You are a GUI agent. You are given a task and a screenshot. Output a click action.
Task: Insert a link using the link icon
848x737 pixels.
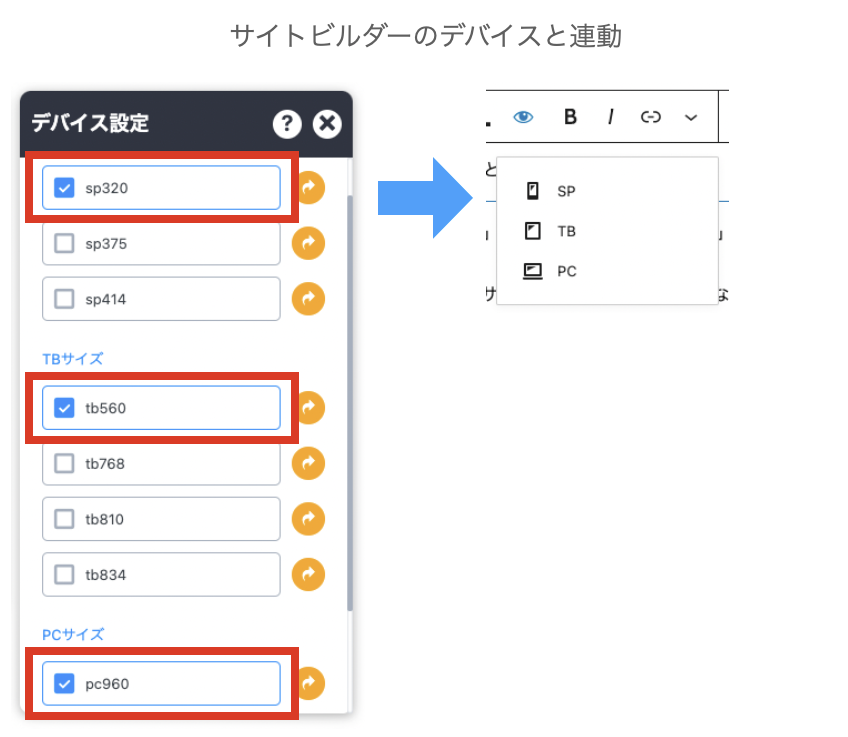tap(651, 117)
